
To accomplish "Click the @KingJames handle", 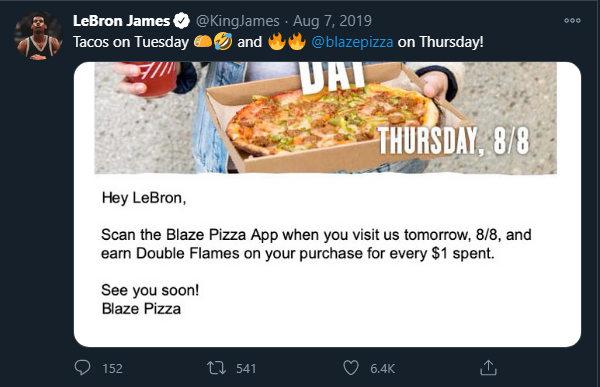I will [x=238, y=21].
